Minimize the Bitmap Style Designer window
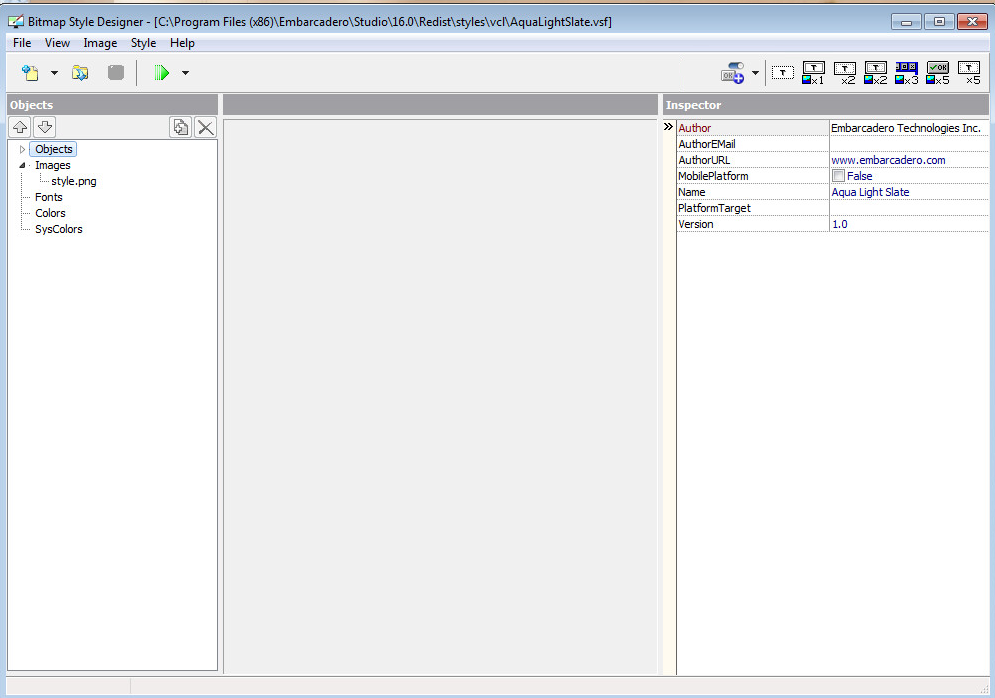This screenshot has width=995, height=698. coord(906,22)
